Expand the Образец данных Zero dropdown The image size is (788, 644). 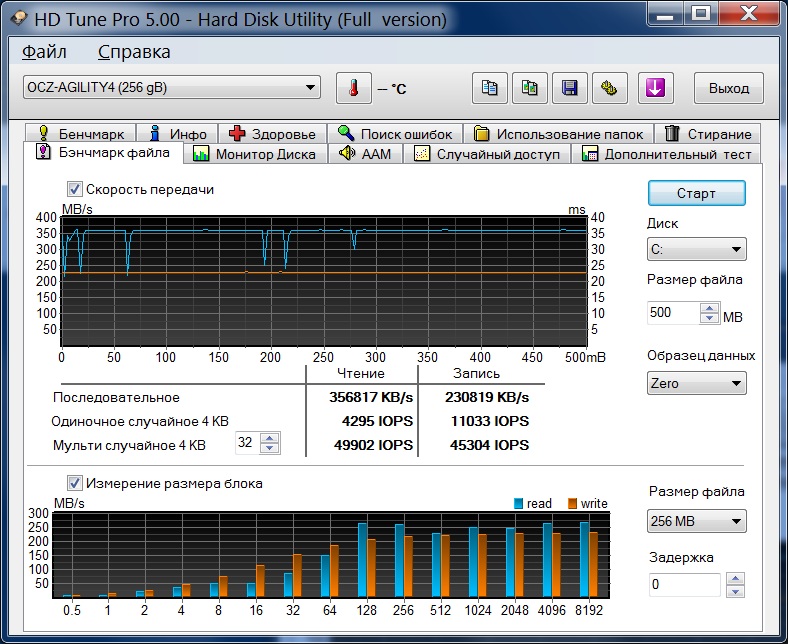click(696, 383)
